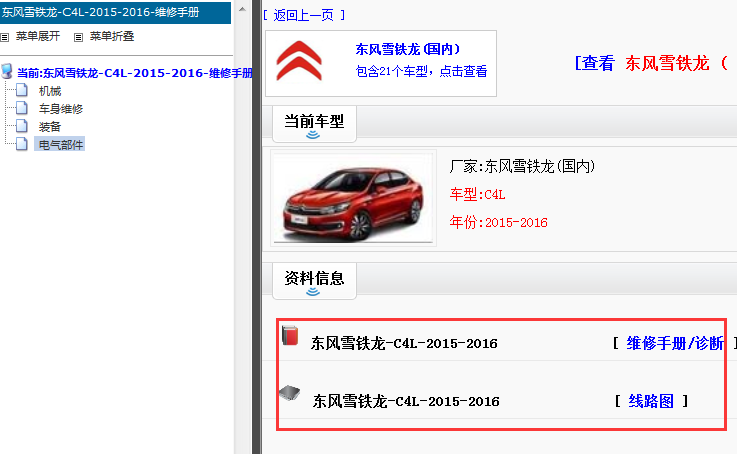Click the red C4L car thumbnail
The width and height of the screenshot is (737, 454).
coord(353,198)
